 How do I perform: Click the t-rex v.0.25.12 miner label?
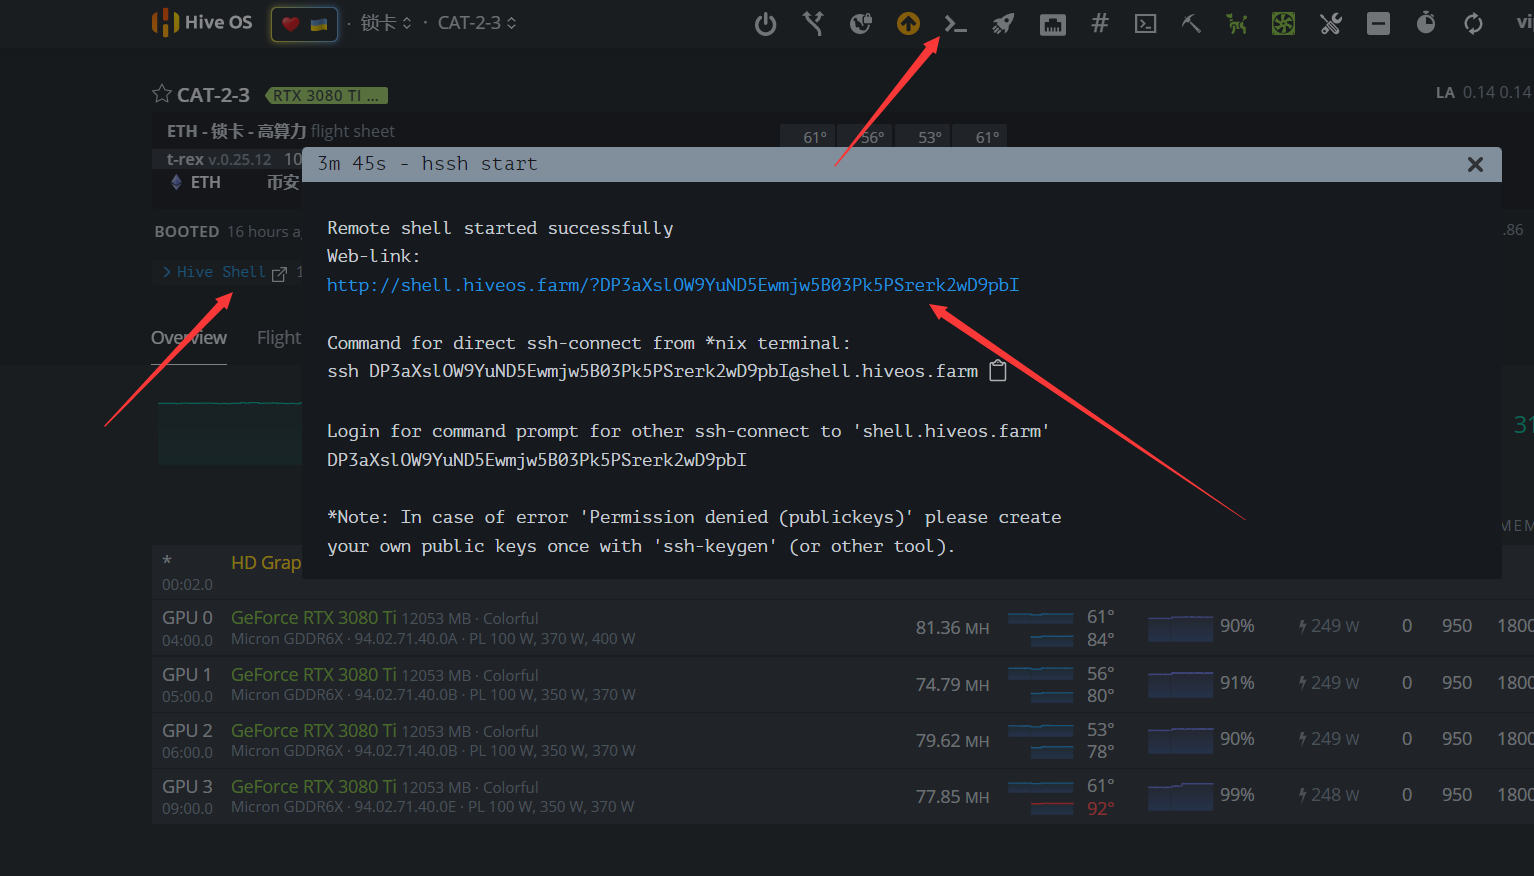click(x=218, y=159)
